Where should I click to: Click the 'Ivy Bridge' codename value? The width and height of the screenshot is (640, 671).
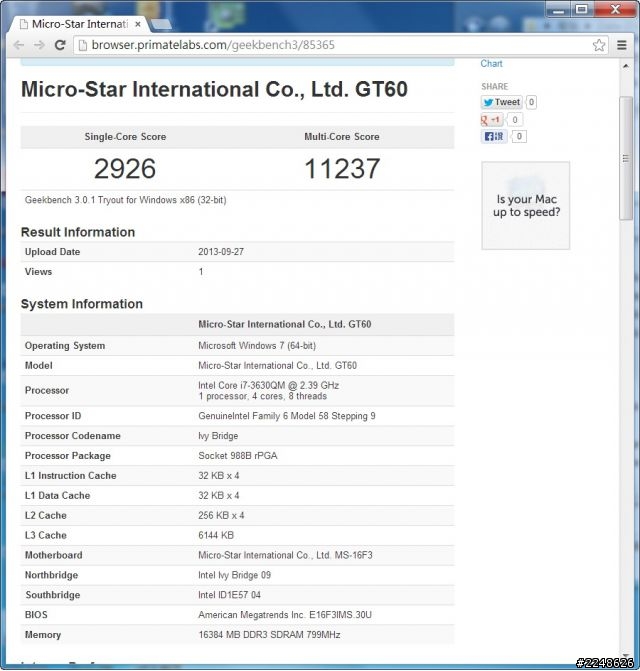218,436
